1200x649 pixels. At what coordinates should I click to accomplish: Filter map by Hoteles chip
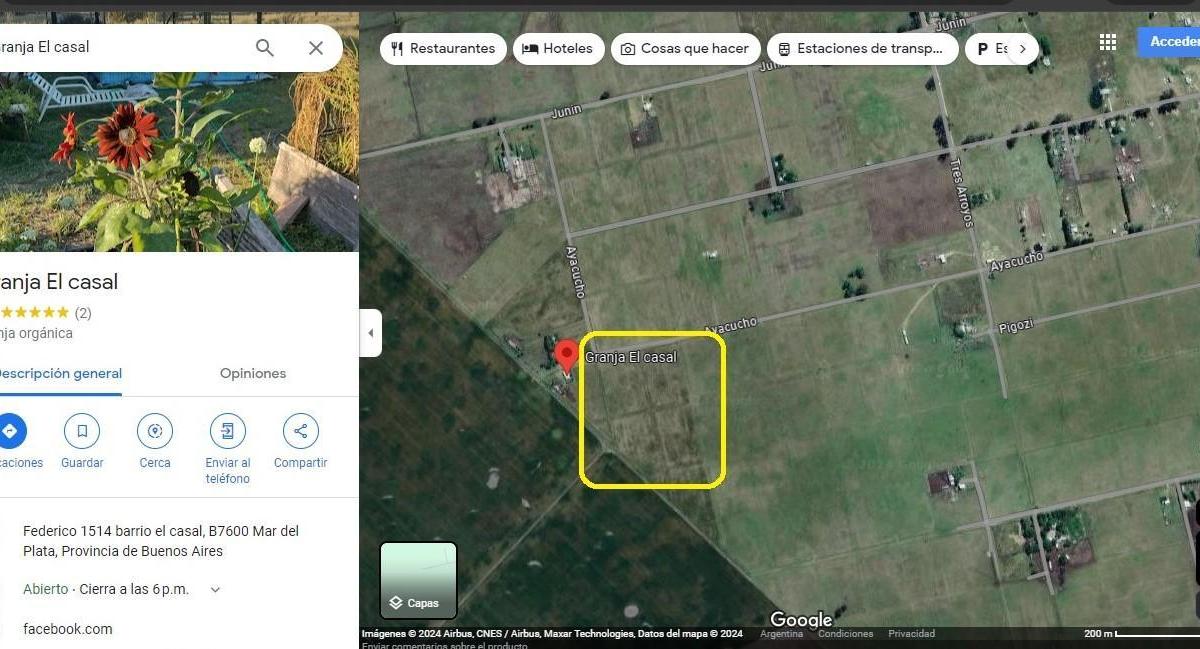[558, 48]
